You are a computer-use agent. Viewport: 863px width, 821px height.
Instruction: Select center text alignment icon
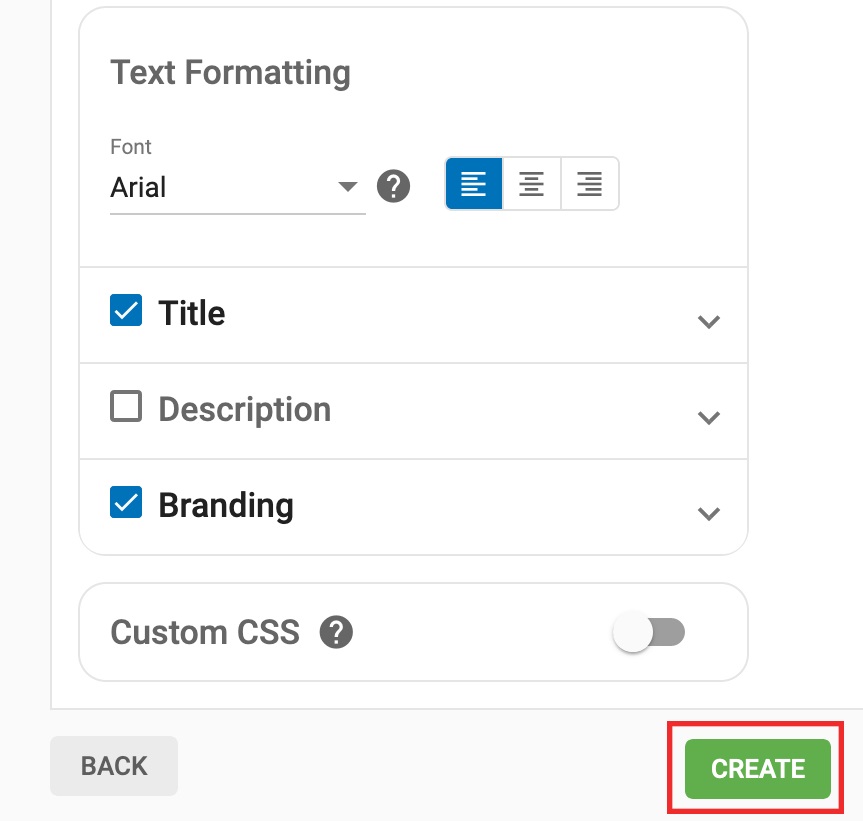pyautogui.click(x=532, y=184)
